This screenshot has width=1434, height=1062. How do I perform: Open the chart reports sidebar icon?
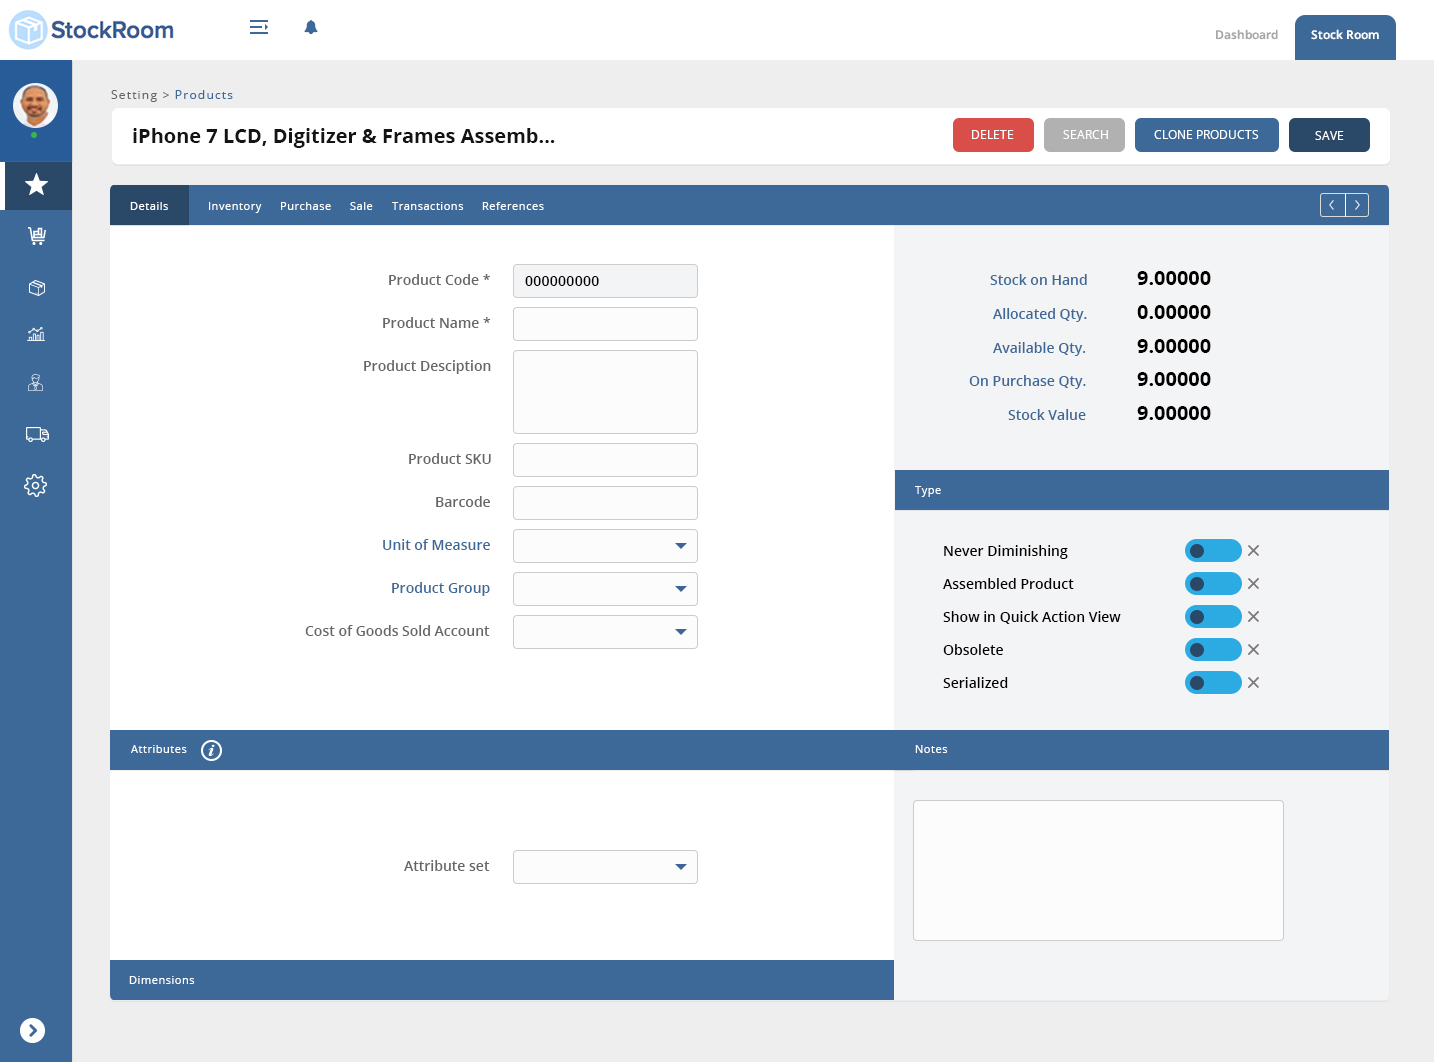(x=36, y=335)
